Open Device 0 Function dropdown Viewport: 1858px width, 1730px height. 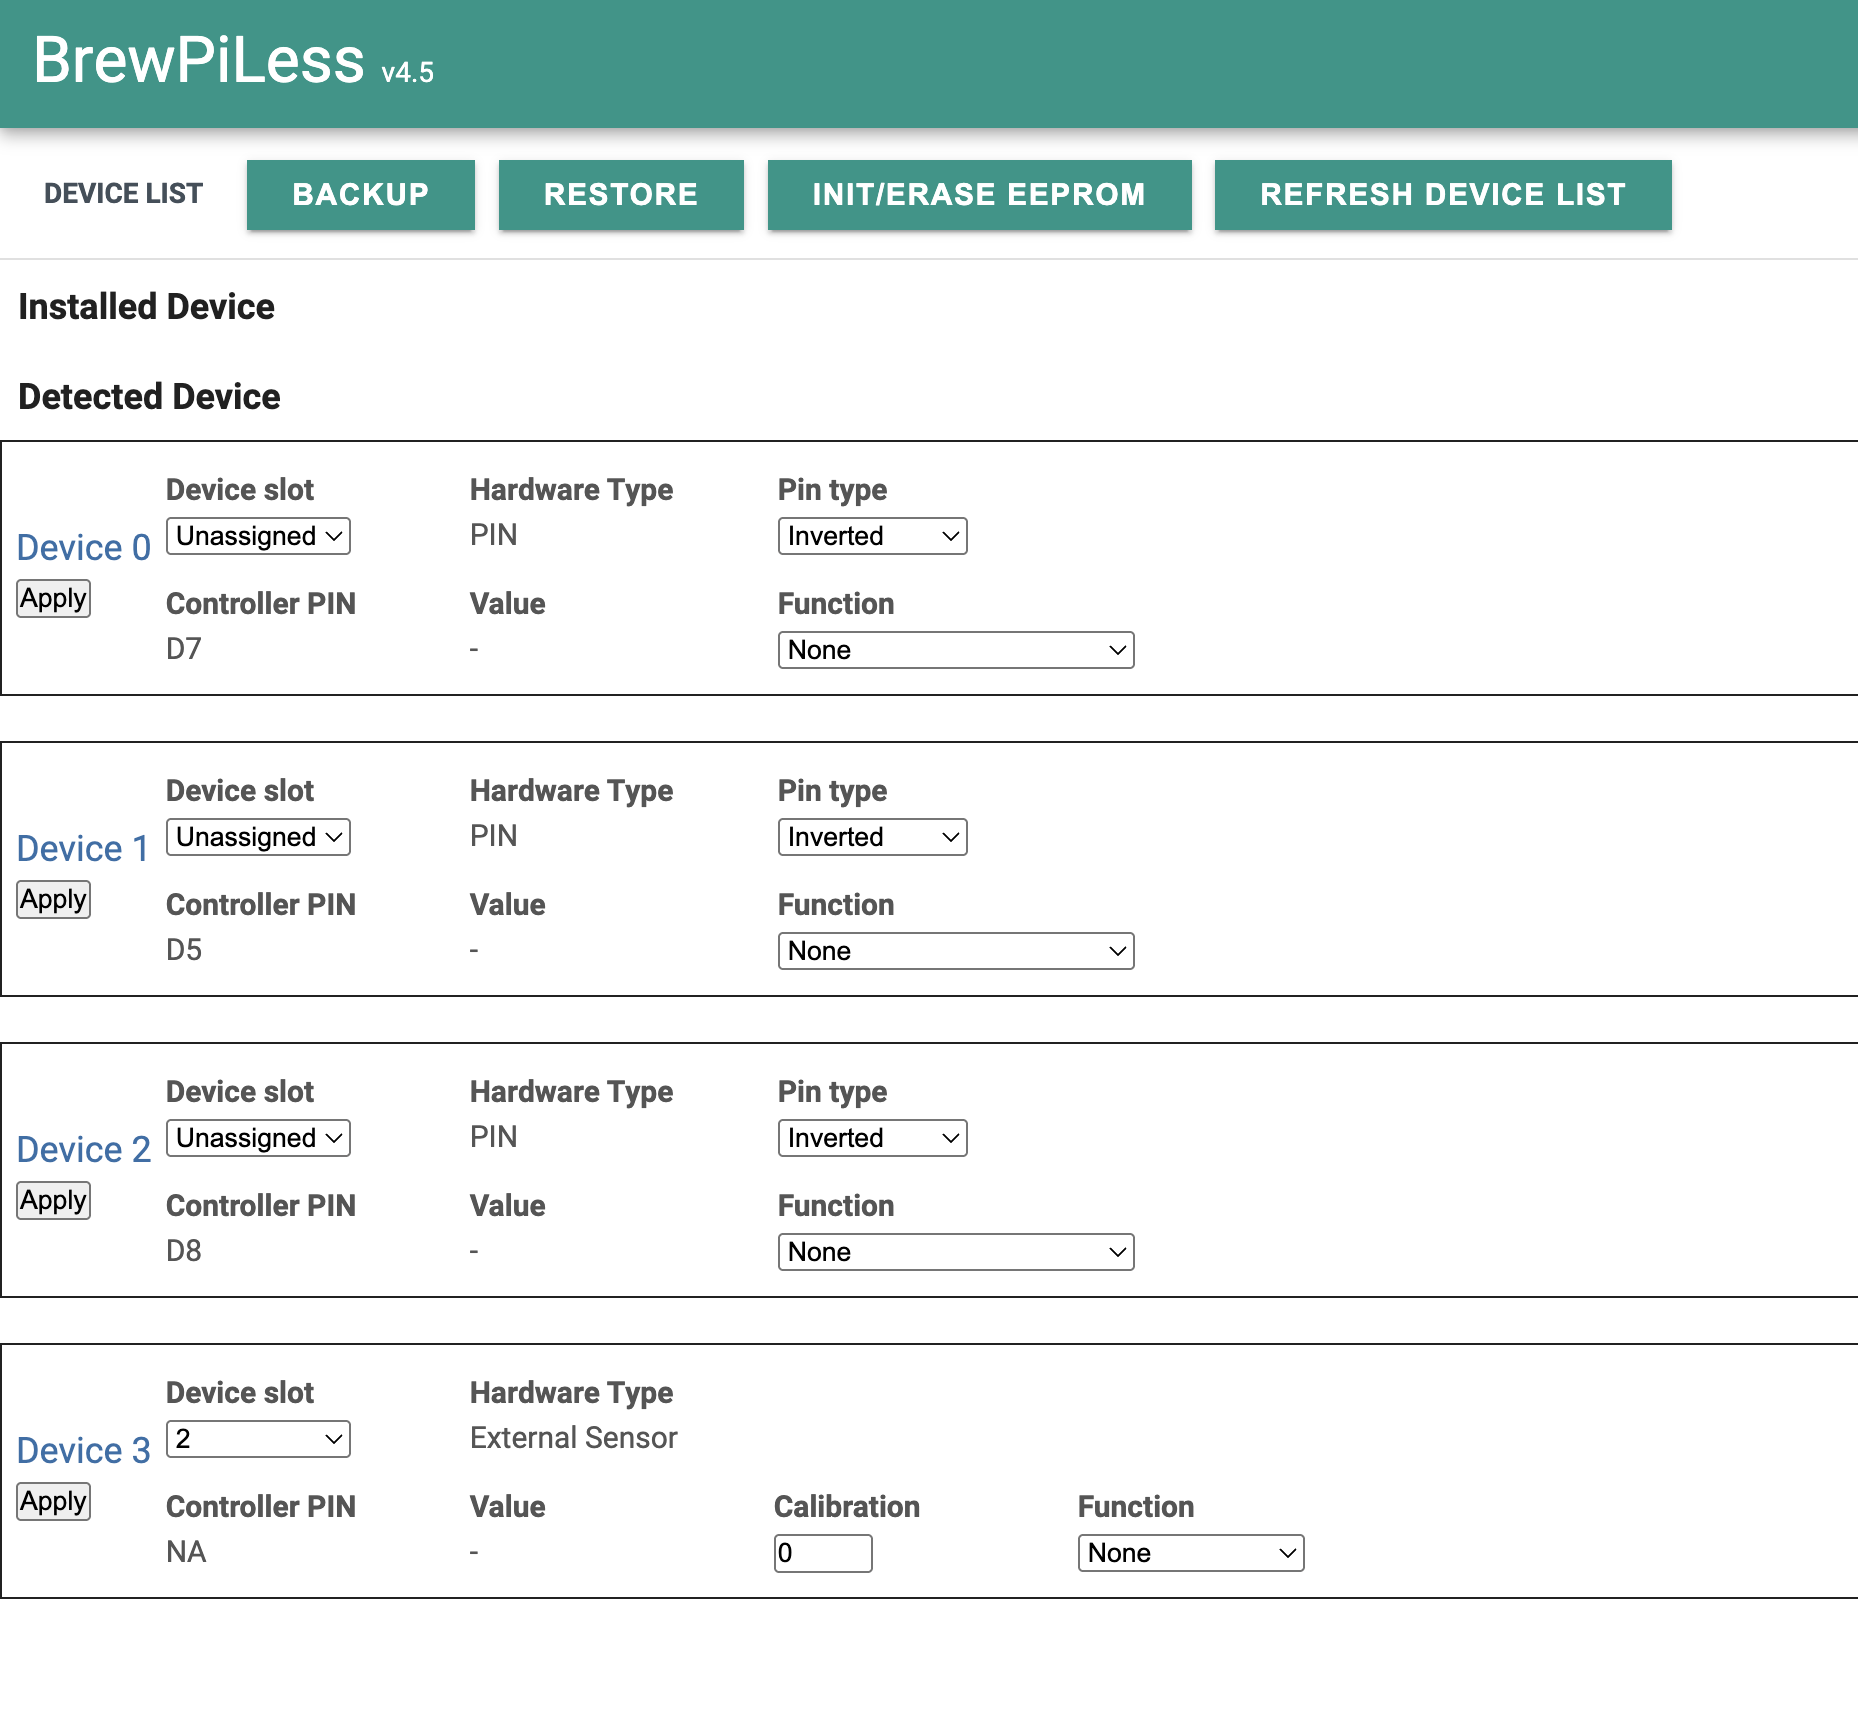pos(956,650)
